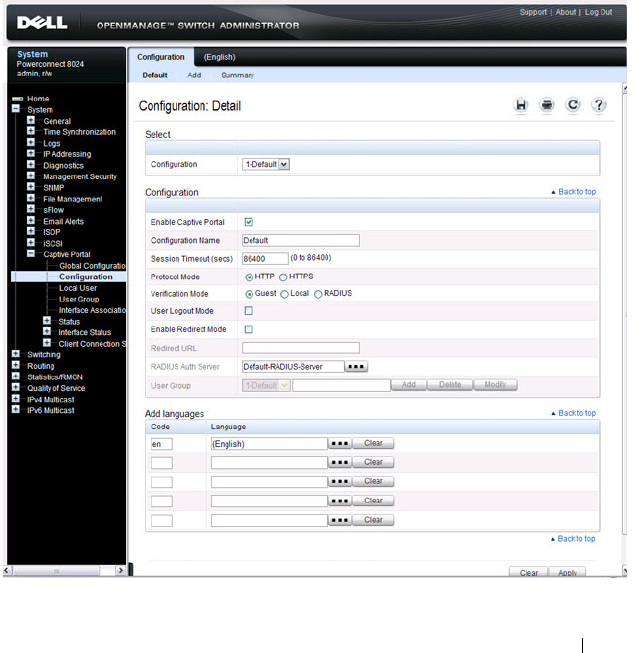This screenshot has height=653, width=641.
Task: Switch to the Configuration tab
Action: point(161,57)
